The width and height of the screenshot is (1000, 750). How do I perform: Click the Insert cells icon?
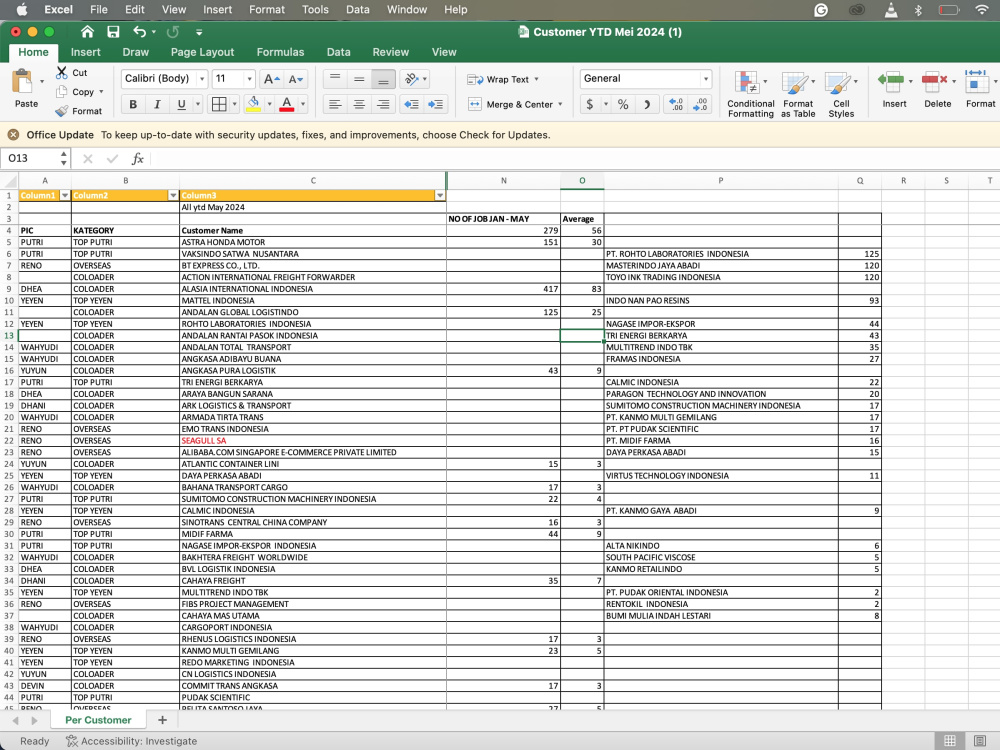pos(892,82)
